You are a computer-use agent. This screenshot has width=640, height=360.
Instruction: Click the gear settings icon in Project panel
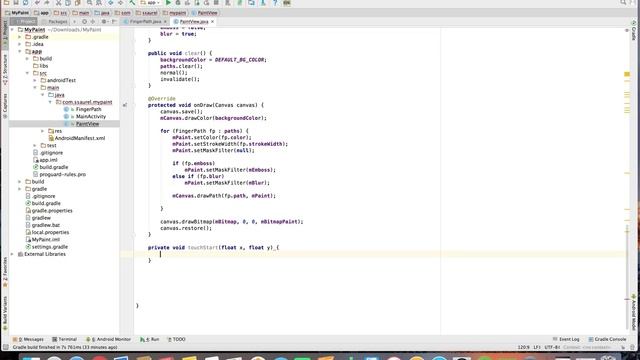tap(104, 21)
